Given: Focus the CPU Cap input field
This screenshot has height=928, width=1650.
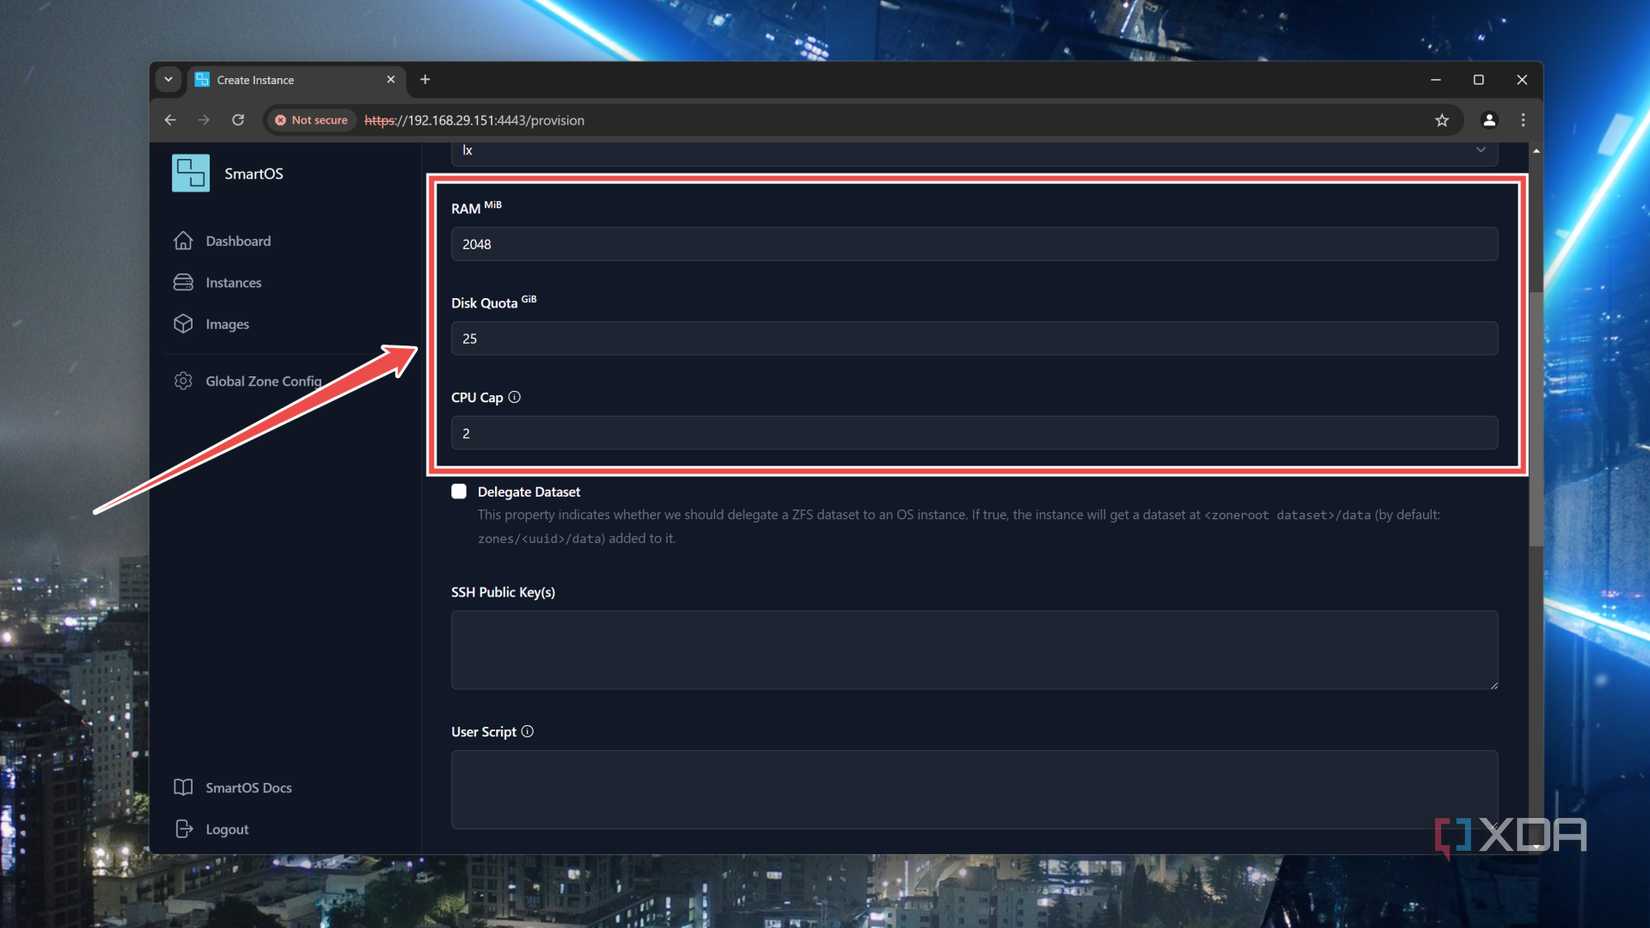Looking at the screenshot, I should click(x=974, y=433).
